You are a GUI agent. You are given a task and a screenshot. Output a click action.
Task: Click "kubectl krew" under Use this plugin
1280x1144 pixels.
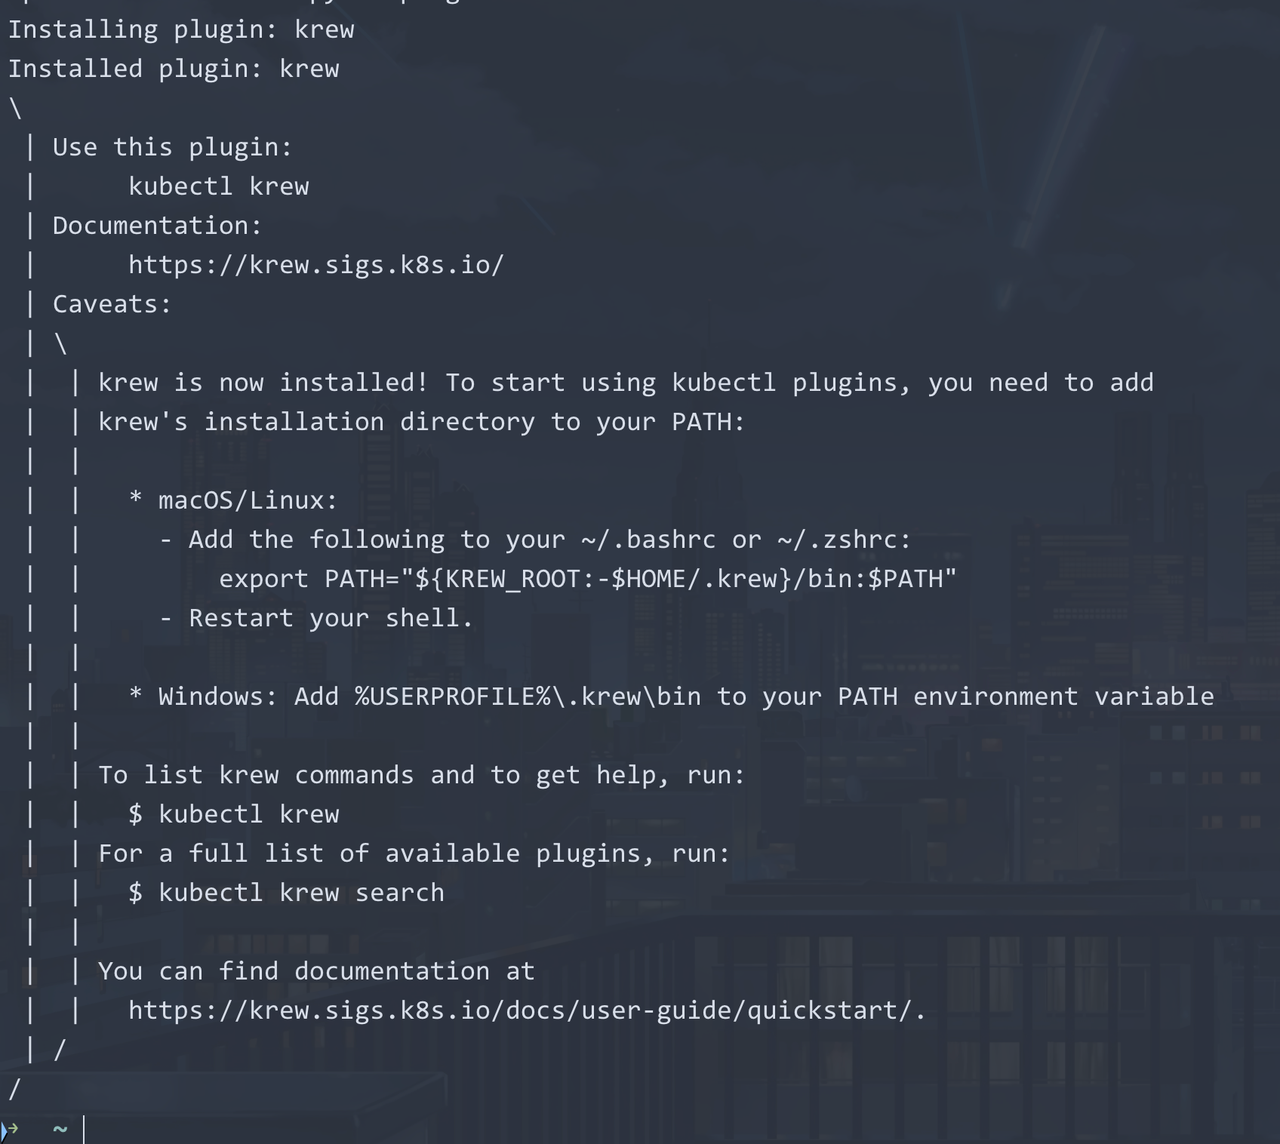pyautogui.click(x=218, y=187)
